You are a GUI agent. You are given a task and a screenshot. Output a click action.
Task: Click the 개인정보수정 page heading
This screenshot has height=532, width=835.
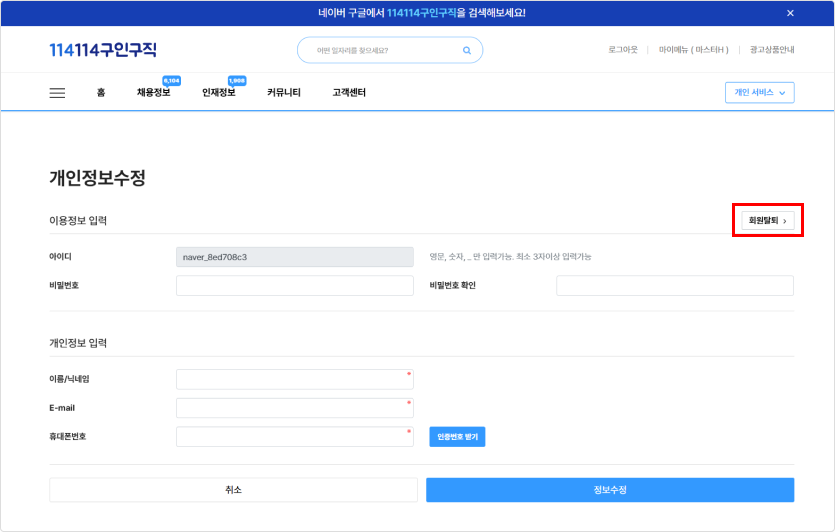(97, 178)
